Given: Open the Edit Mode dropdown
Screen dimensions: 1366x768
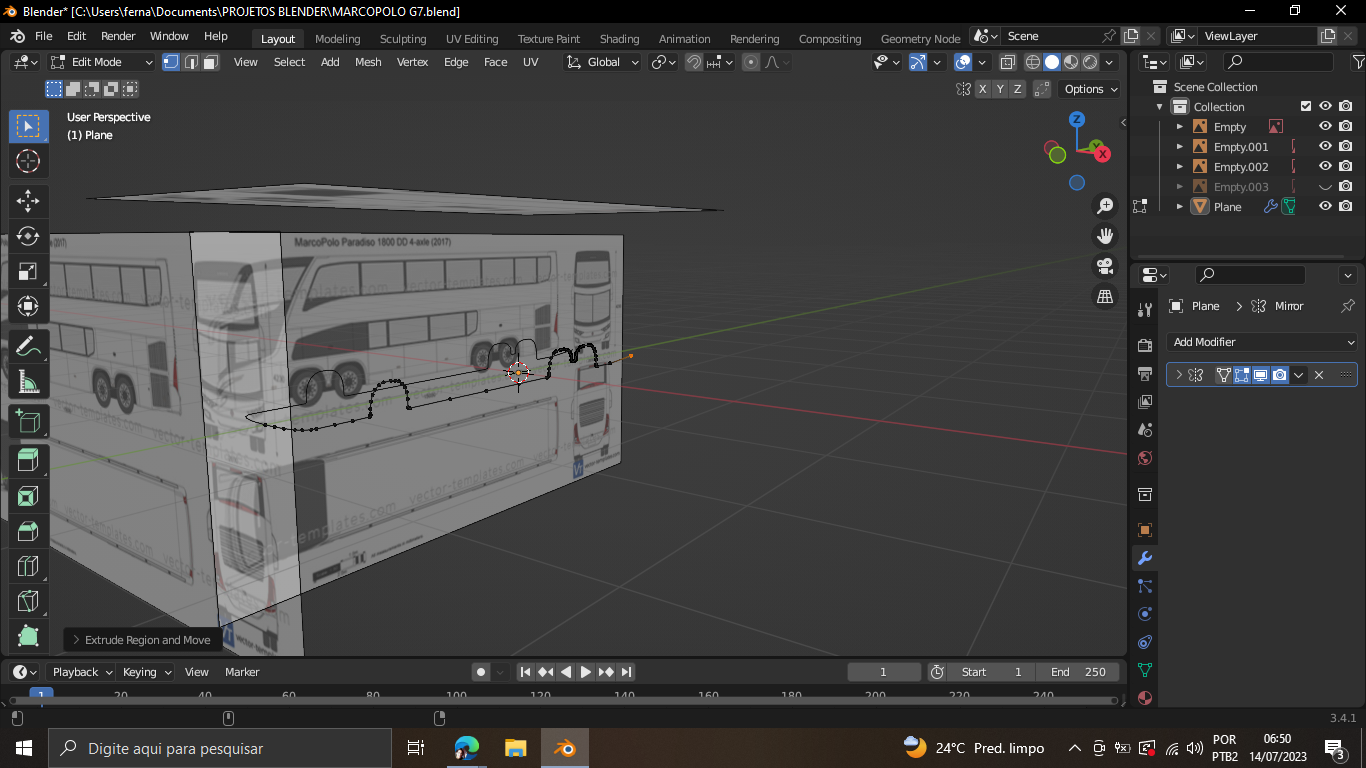Looking at the screenshot, I should (x=102, y=62).
